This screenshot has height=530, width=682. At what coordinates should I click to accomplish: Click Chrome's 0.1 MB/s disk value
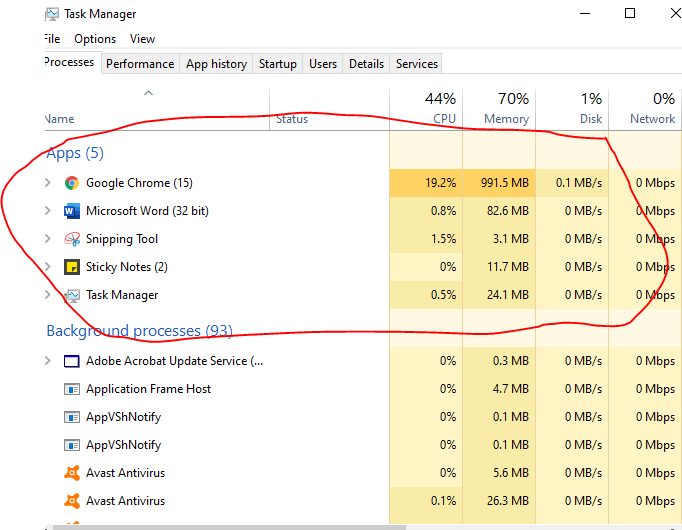point(579,183)
